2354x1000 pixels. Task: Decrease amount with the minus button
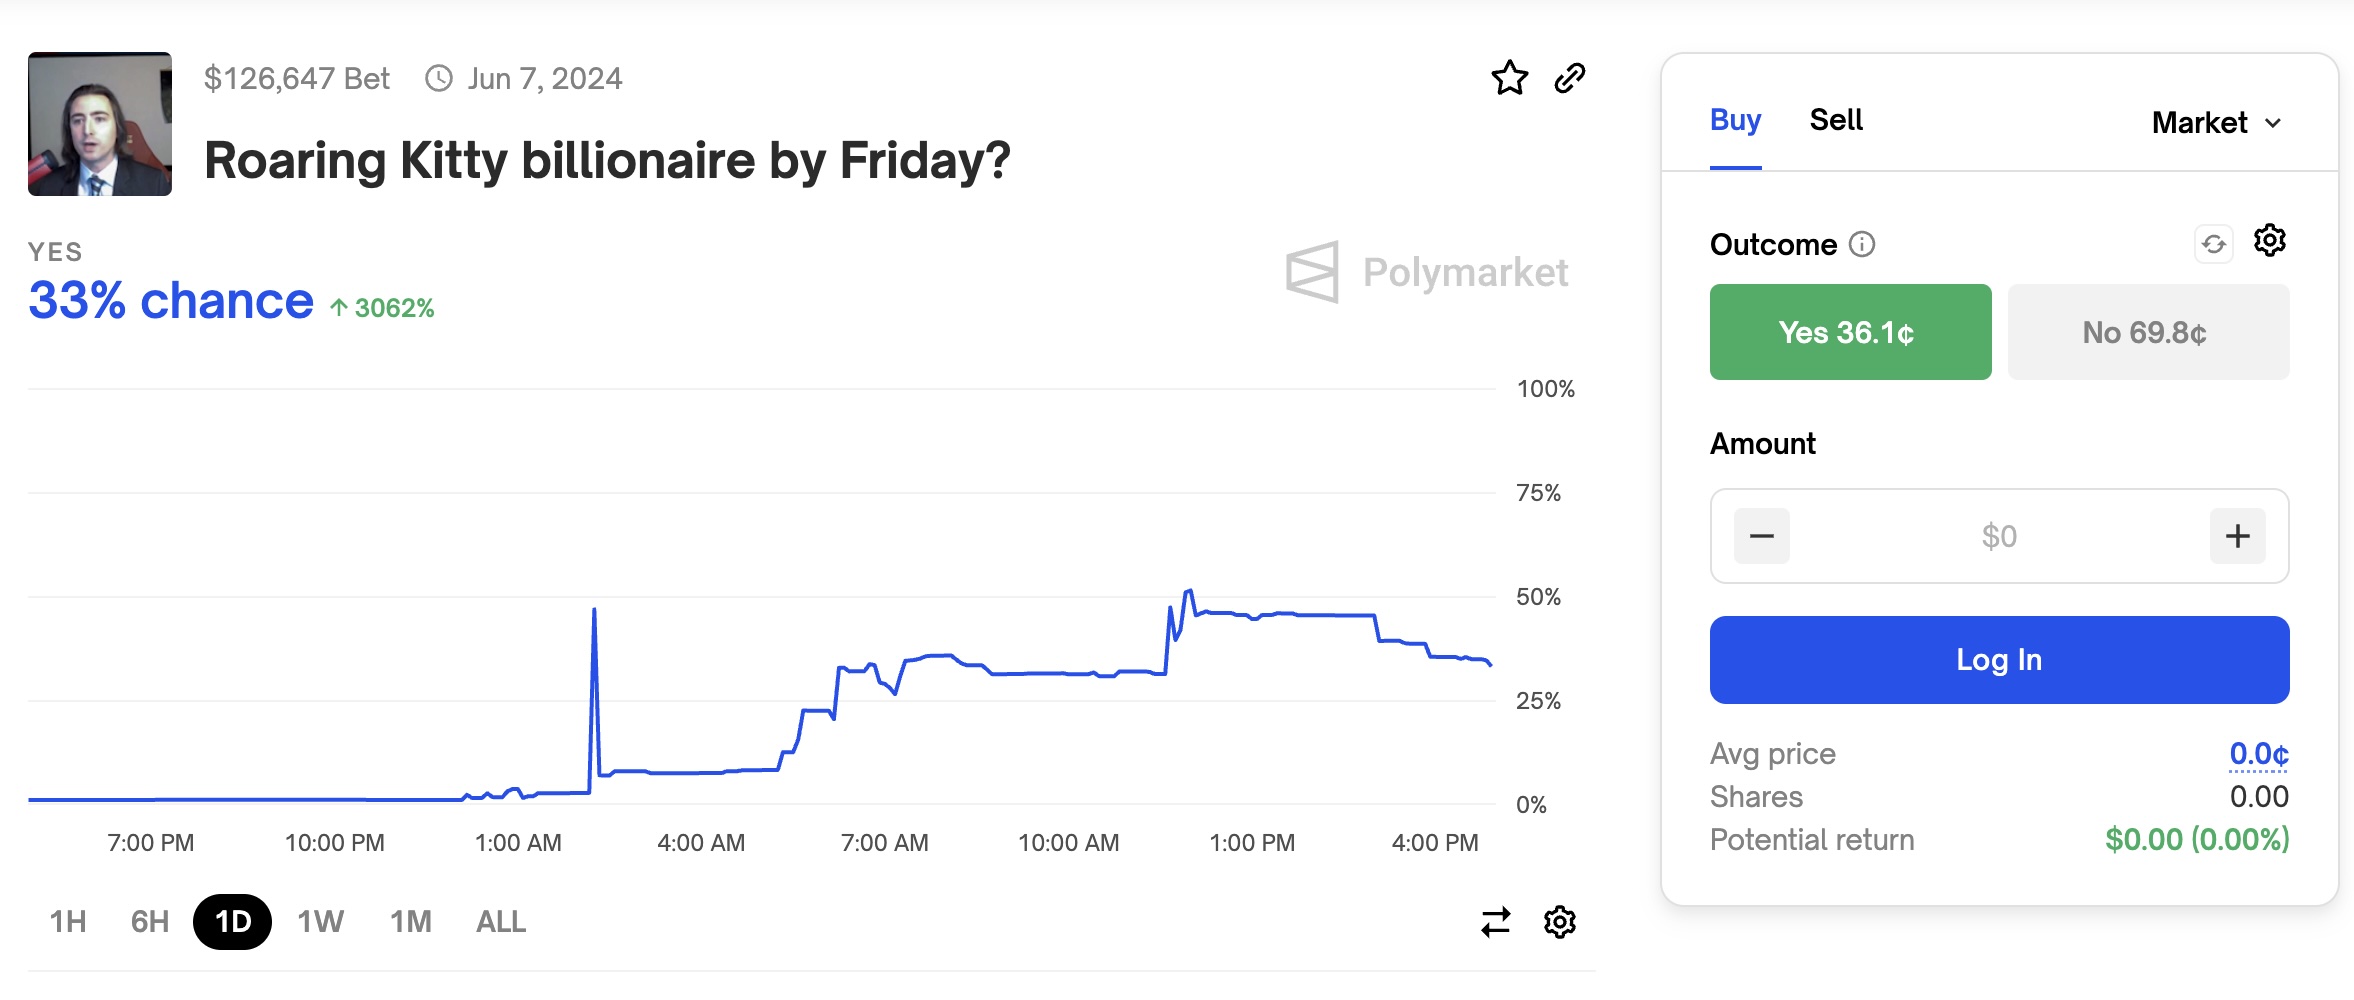(1761, 536)
